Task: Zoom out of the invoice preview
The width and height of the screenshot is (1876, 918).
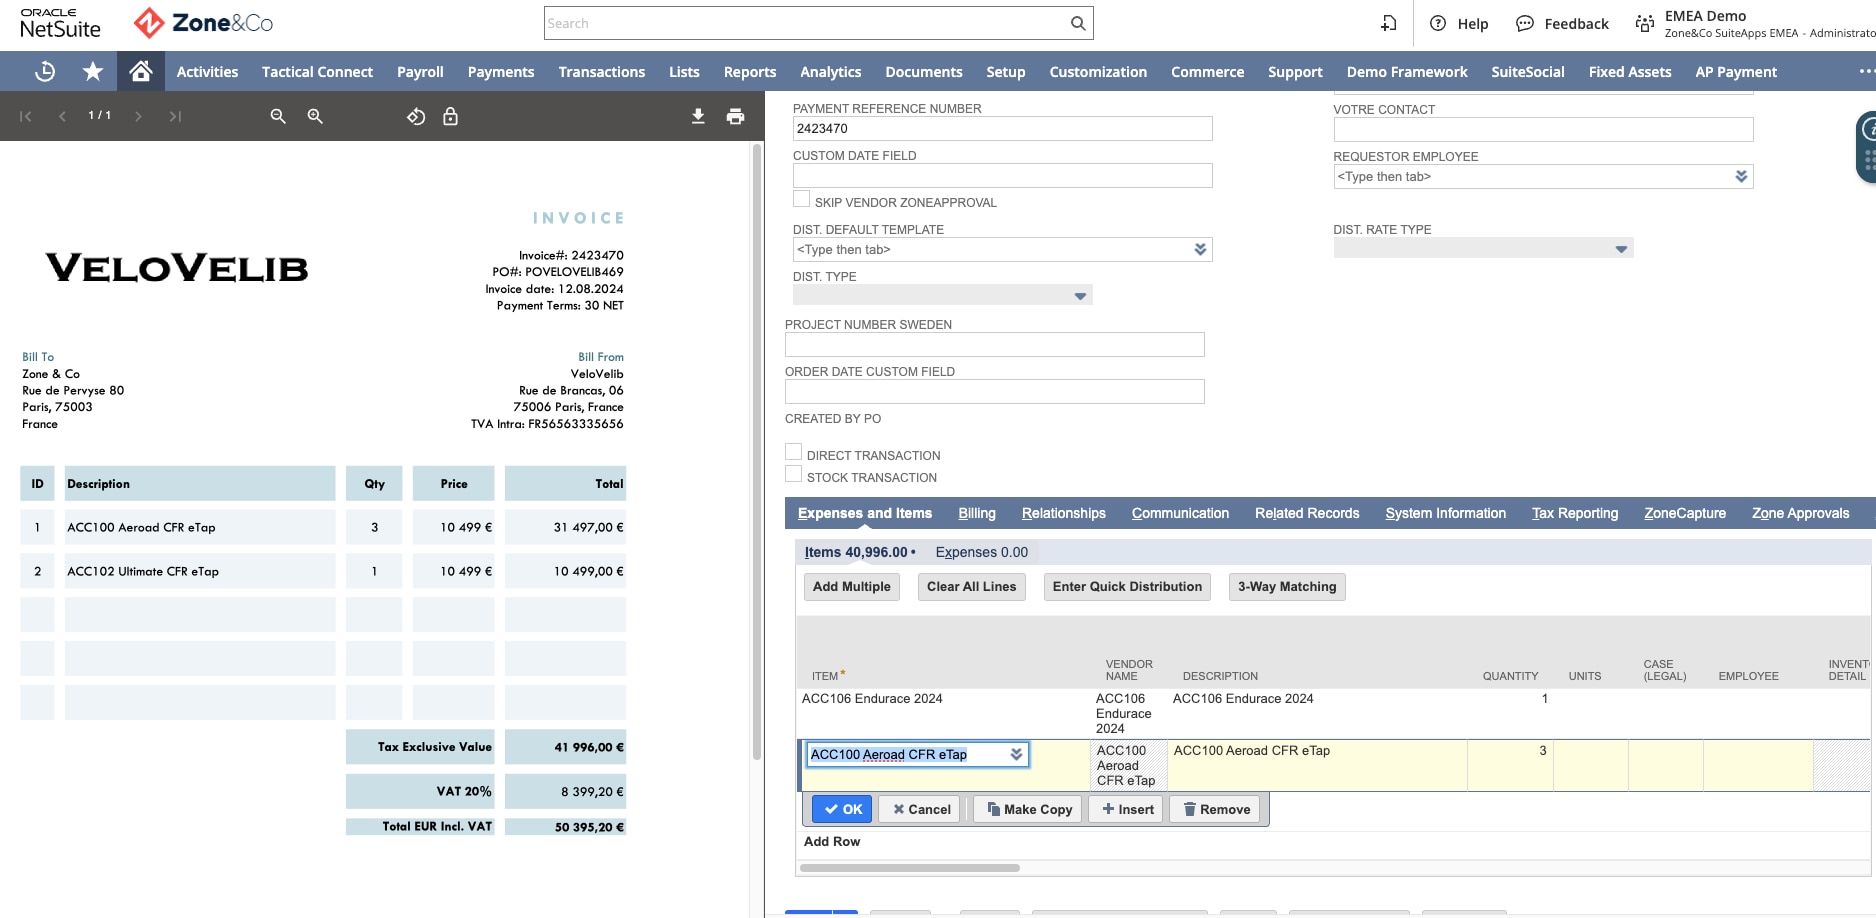Action: coord(278,116)
